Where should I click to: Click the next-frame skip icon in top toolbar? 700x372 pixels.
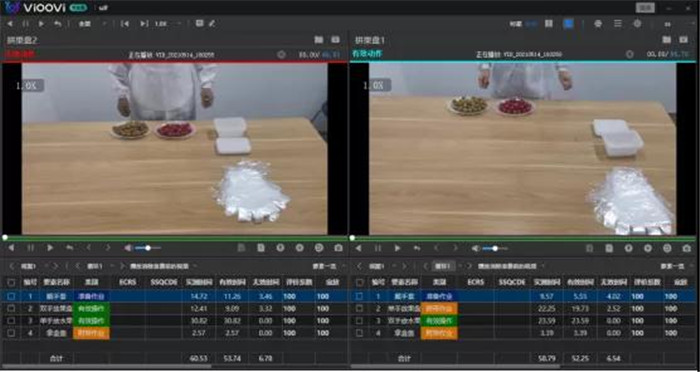tap(144, 24)
